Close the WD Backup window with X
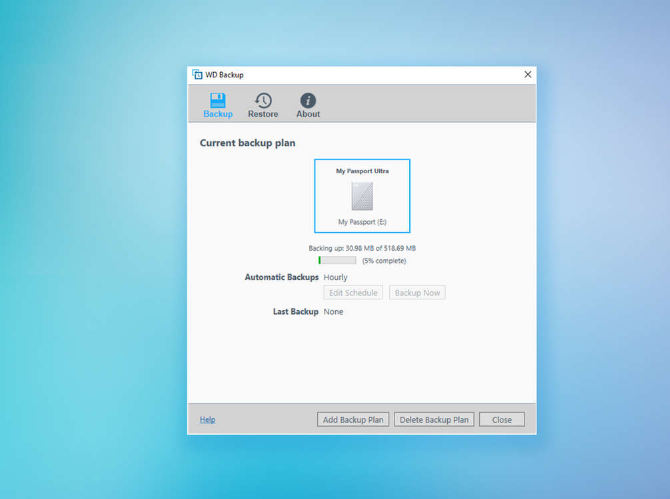Screen dimensions: 670x499 point(528,74)
